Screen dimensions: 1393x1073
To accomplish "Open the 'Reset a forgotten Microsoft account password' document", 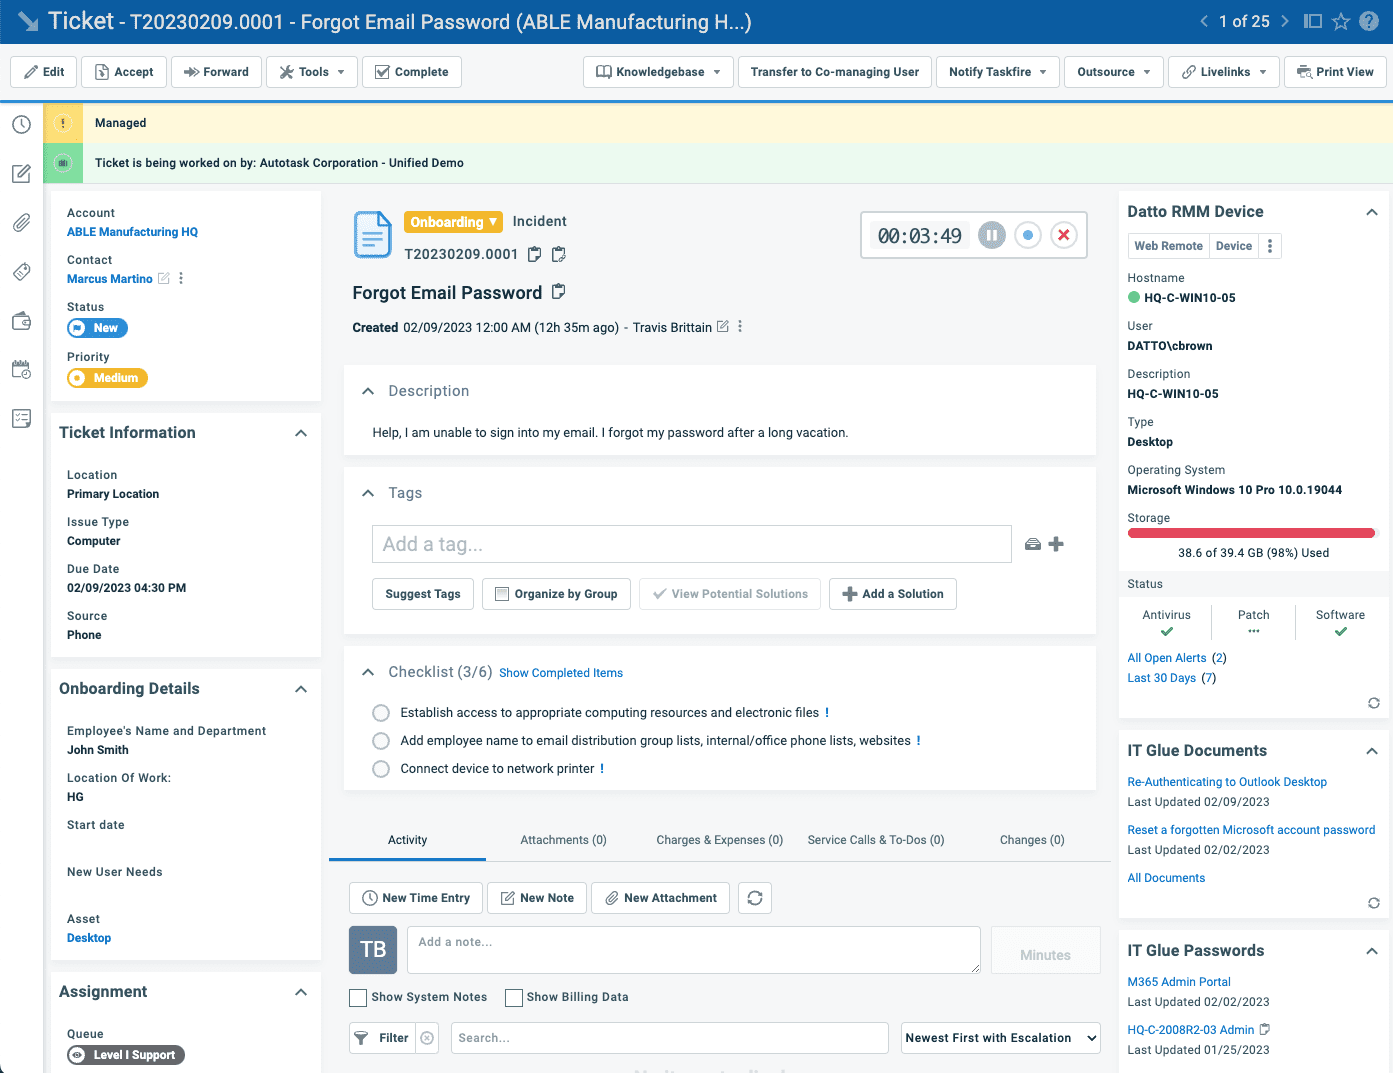I will pyautogui.click(x=1251, y=829).
